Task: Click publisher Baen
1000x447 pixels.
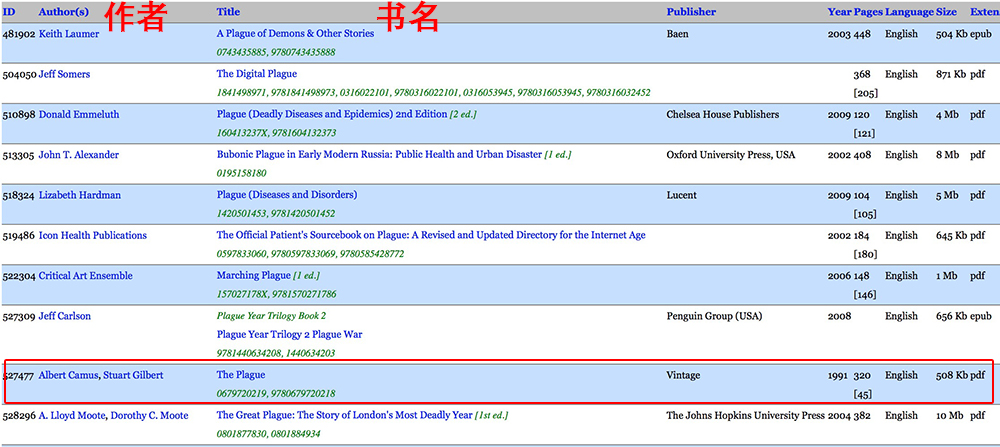Action: click(x=677, y=34)
